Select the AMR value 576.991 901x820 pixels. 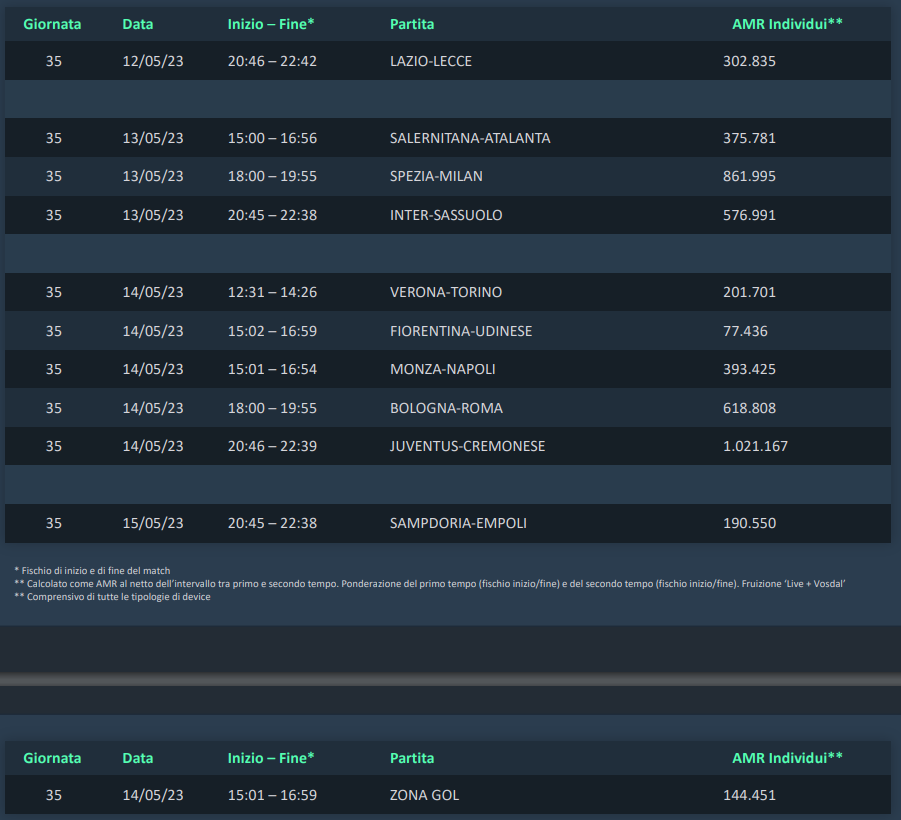749,215
